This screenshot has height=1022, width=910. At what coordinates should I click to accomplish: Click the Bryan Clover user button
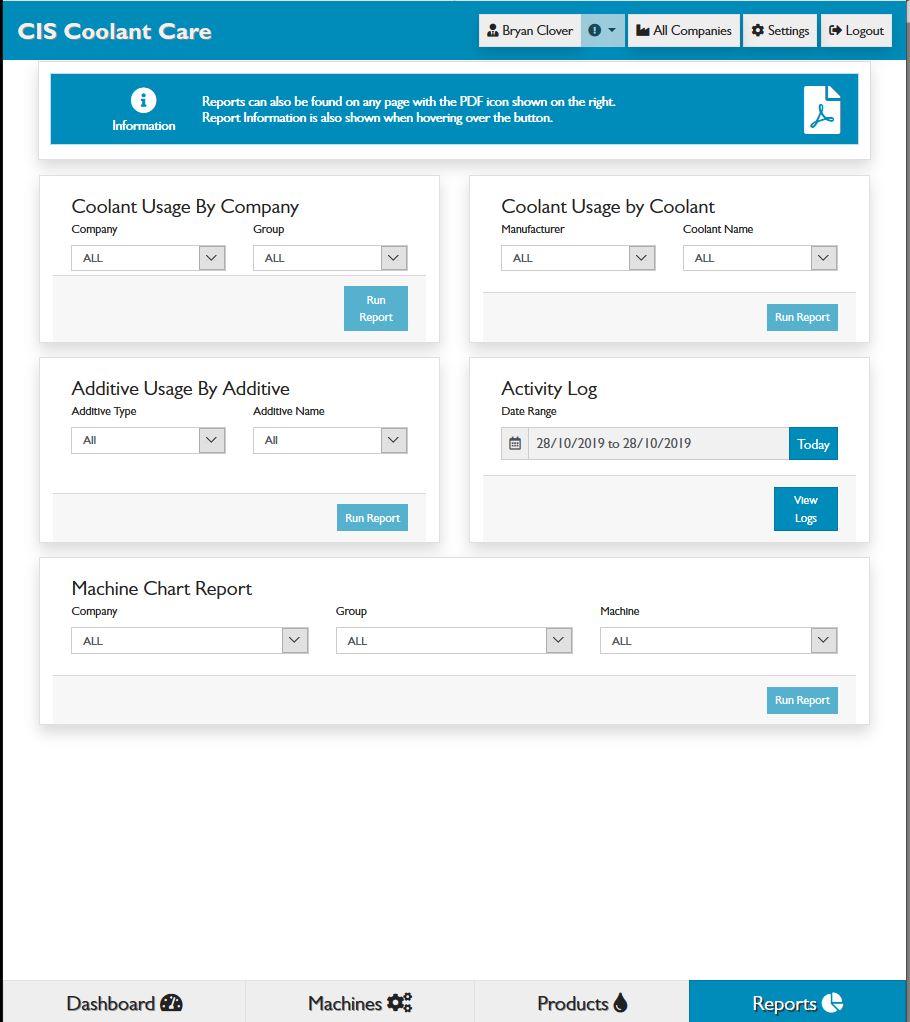click(x=530, y=31)
